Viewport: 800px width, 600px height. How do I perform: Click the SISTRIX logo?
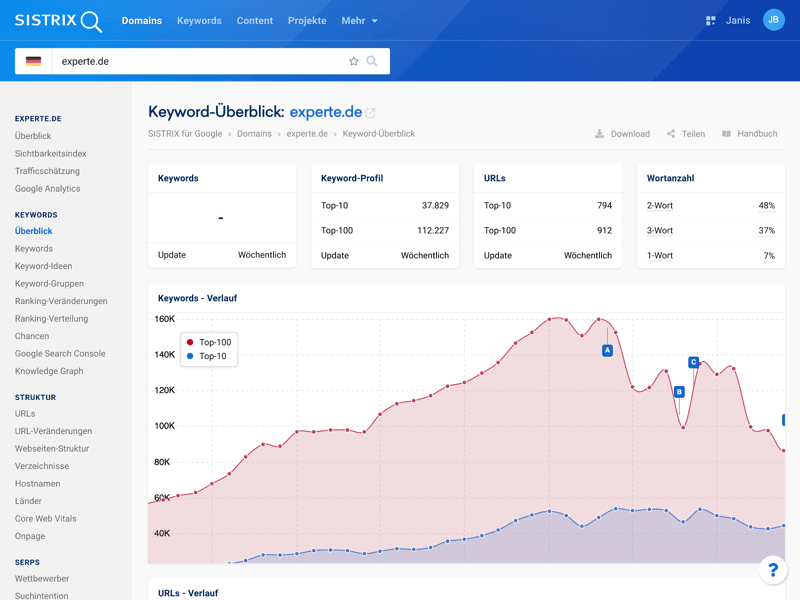tap(58, 21)
